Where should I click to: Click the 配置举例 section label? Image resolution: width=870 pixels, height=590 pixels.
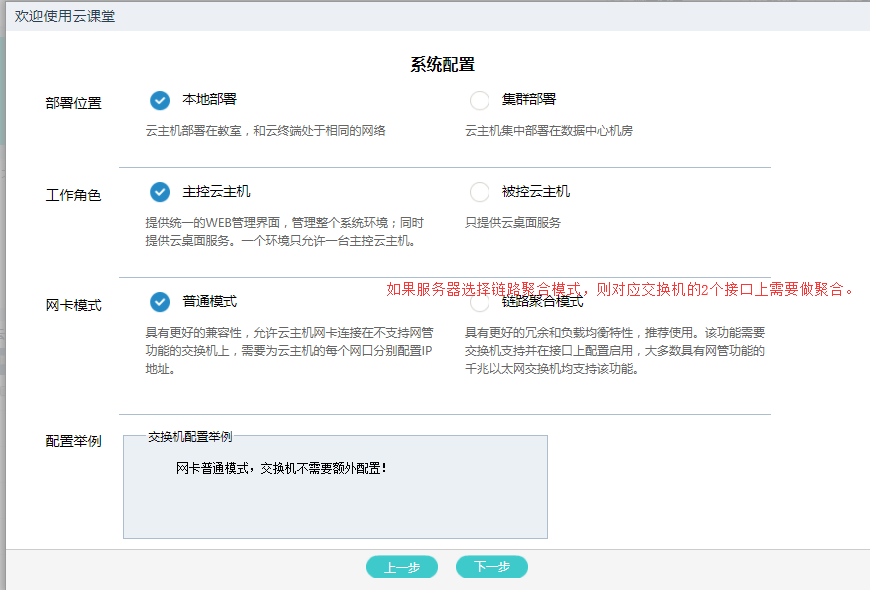73,441
